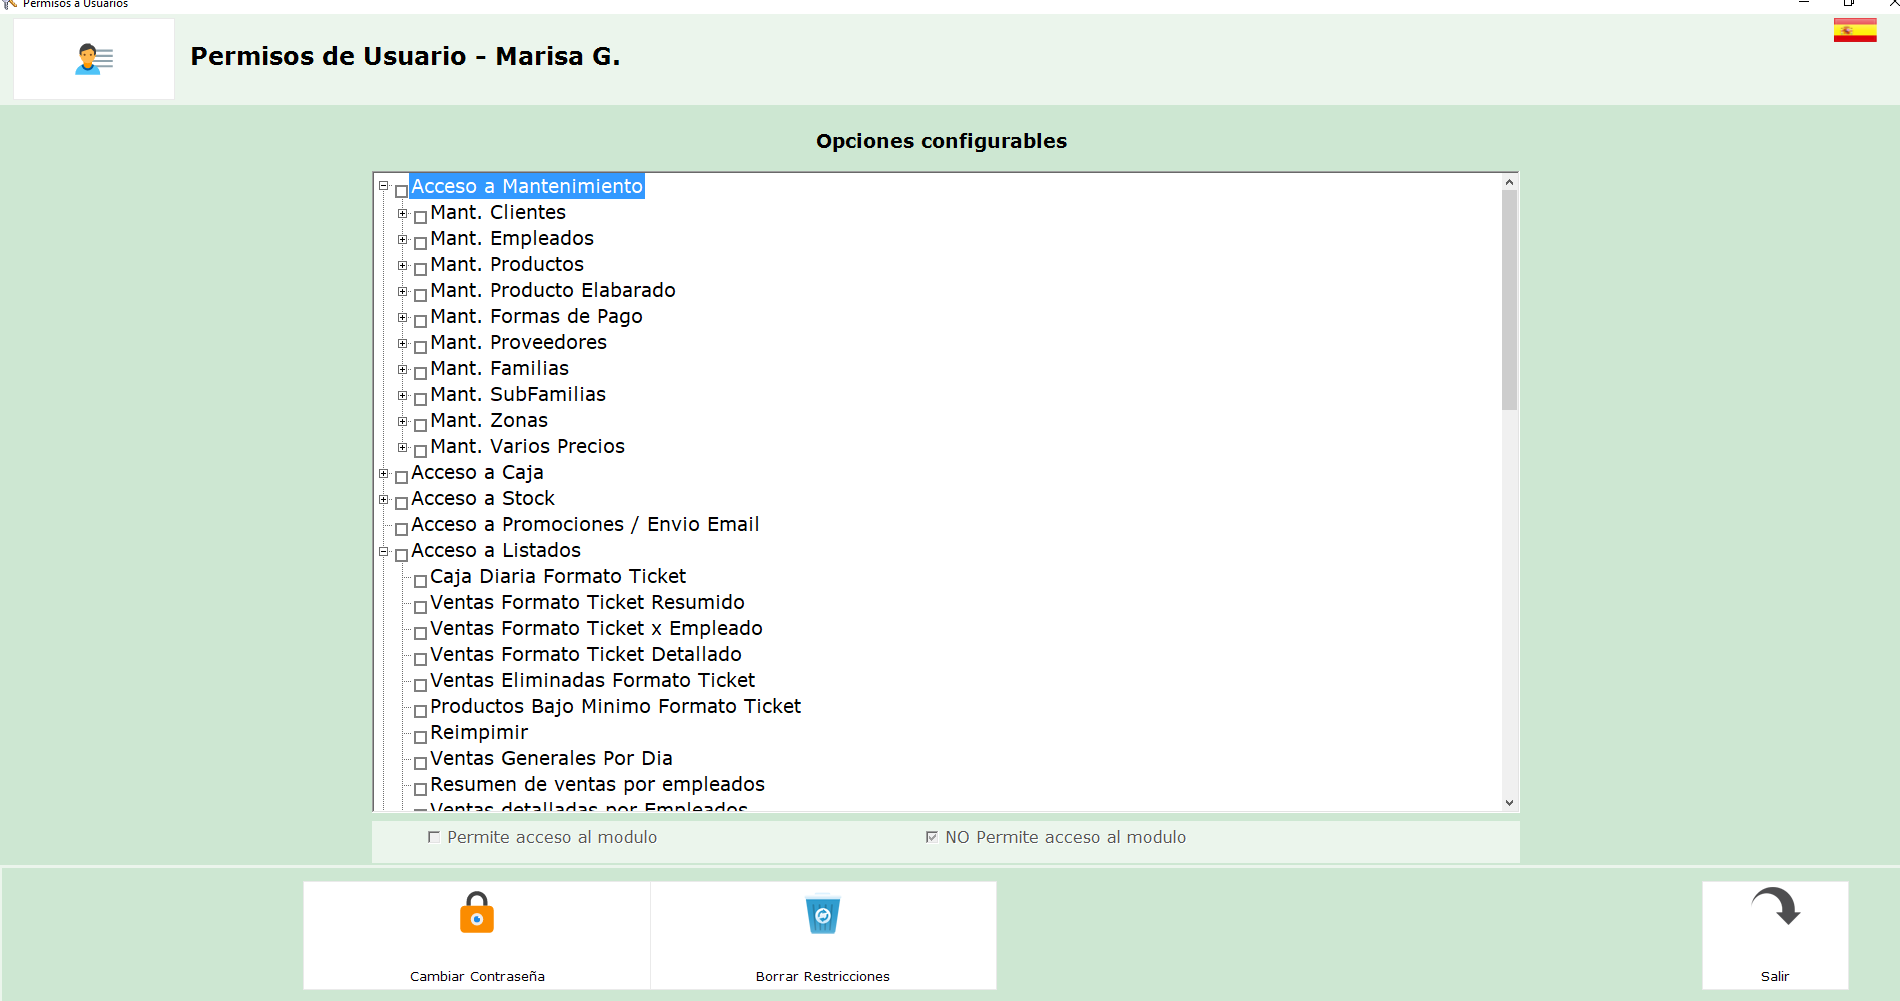The image size is (1900, 1001).
Task: Click the curved arrow exit icon
Action: coord(1774,908)
